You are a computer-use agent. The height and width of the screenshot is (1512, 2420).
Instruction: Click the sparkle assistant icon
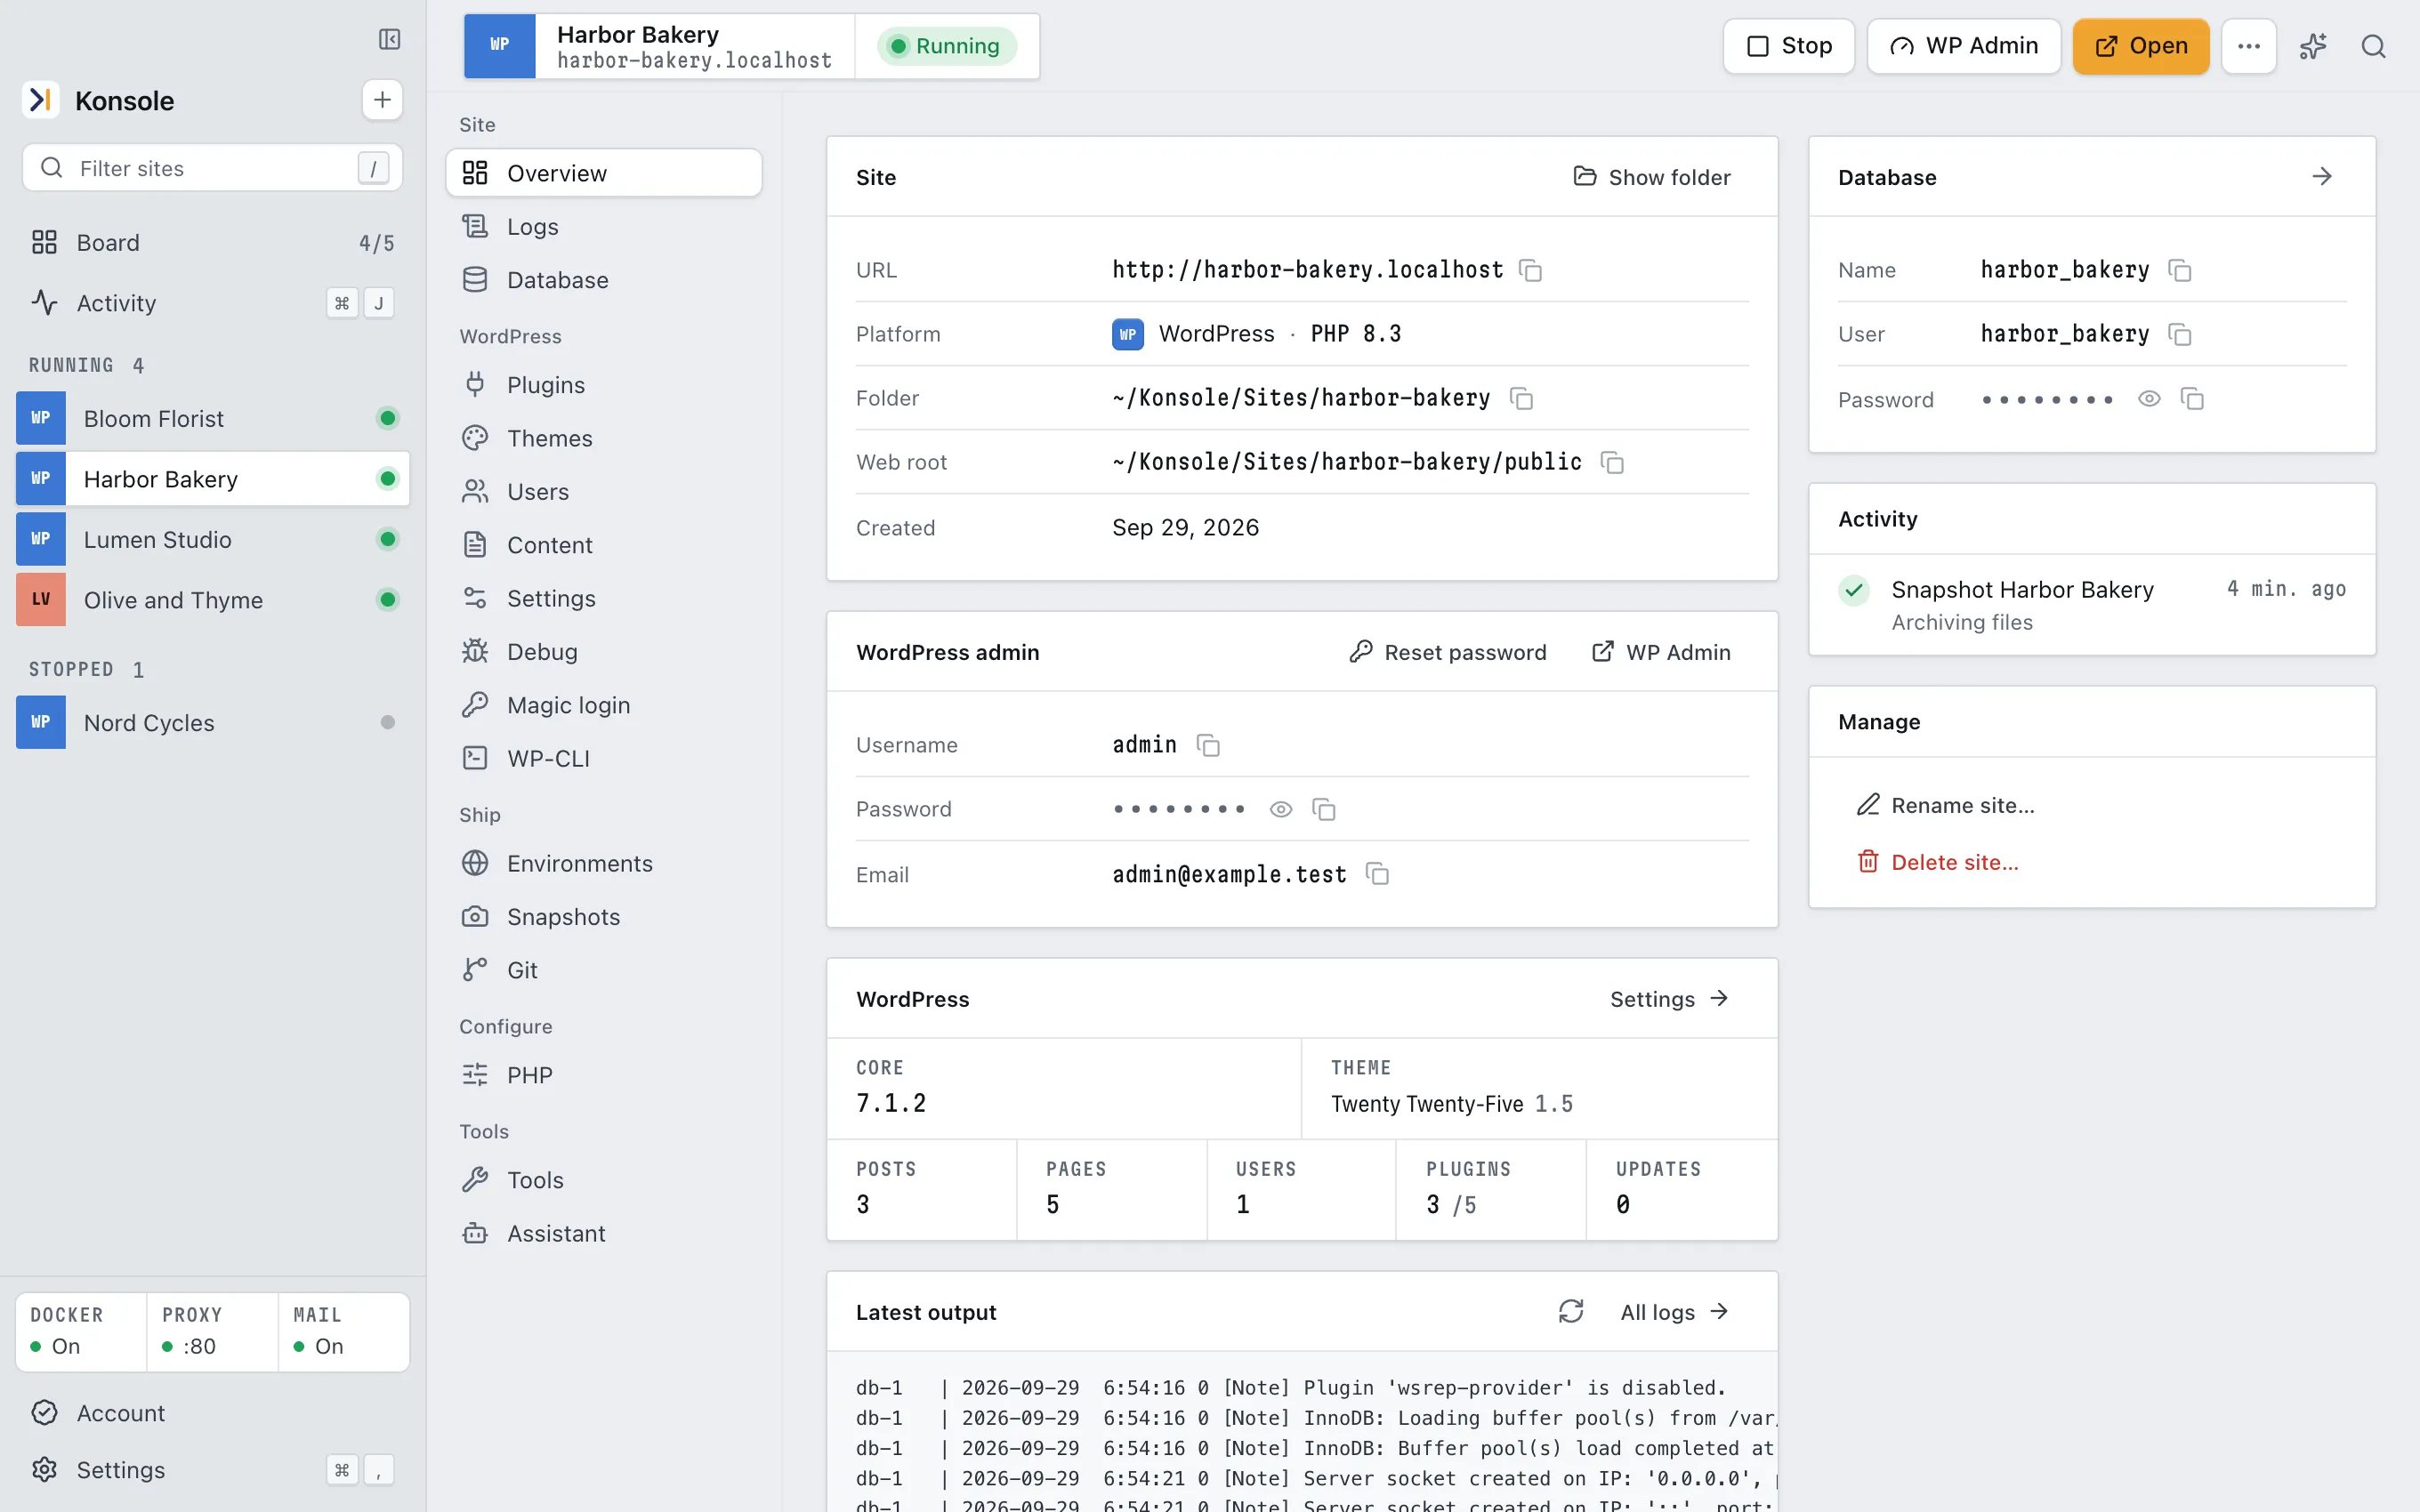tap(2313, 46)
